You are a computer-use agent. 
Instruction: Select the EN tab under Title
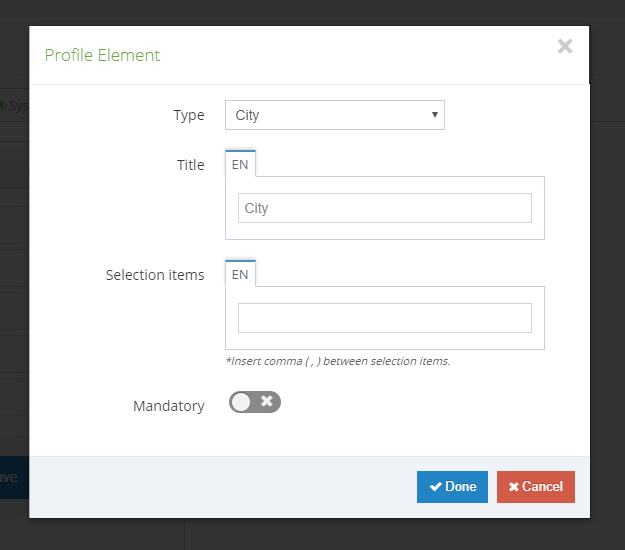tap(240, 164)
